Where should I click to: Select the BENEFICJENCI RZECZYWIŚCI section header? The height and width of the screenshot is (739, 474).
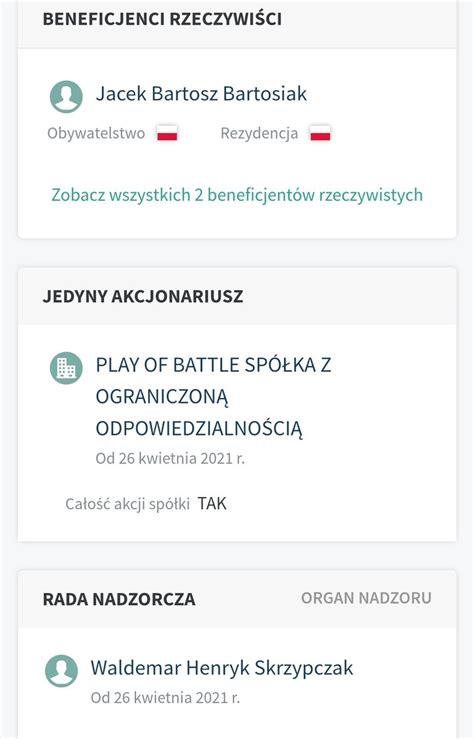[x=162, y=19]
